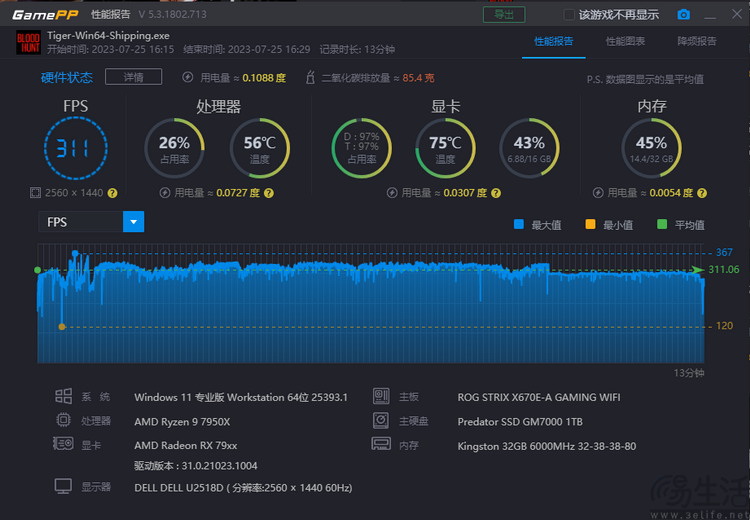
Task: Click the 367 maximum value chart marker
Action: [x=75, y=253]
